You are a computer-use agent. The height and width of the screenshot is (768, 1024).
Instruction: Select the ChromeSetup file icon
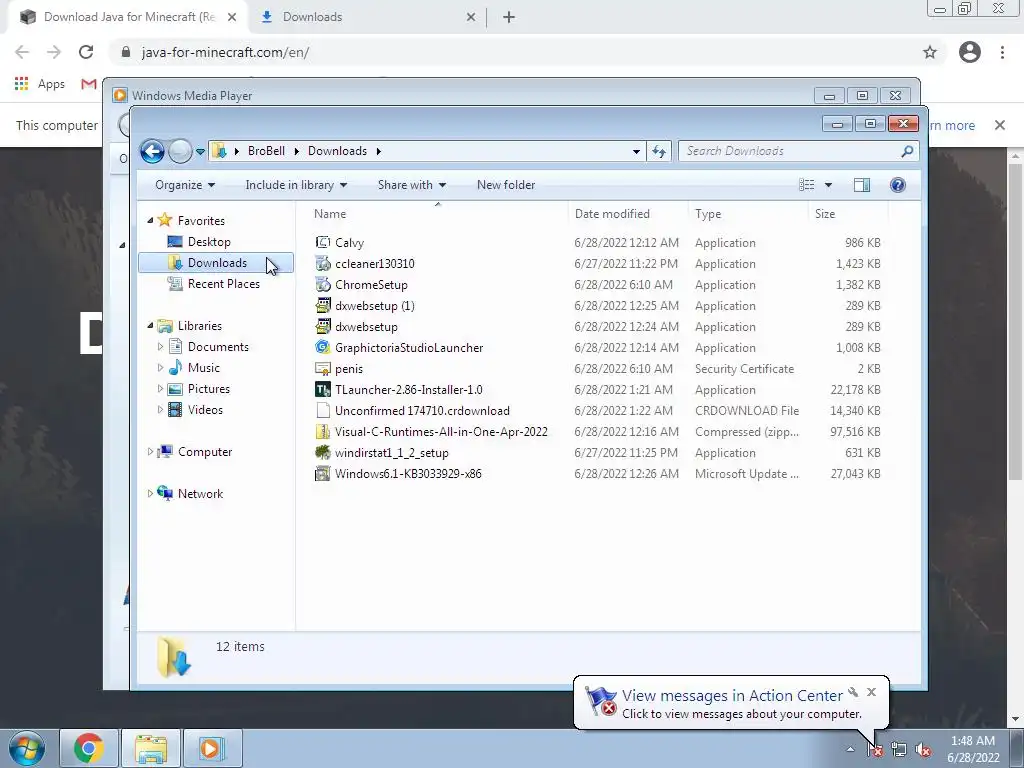click(323, 285)
